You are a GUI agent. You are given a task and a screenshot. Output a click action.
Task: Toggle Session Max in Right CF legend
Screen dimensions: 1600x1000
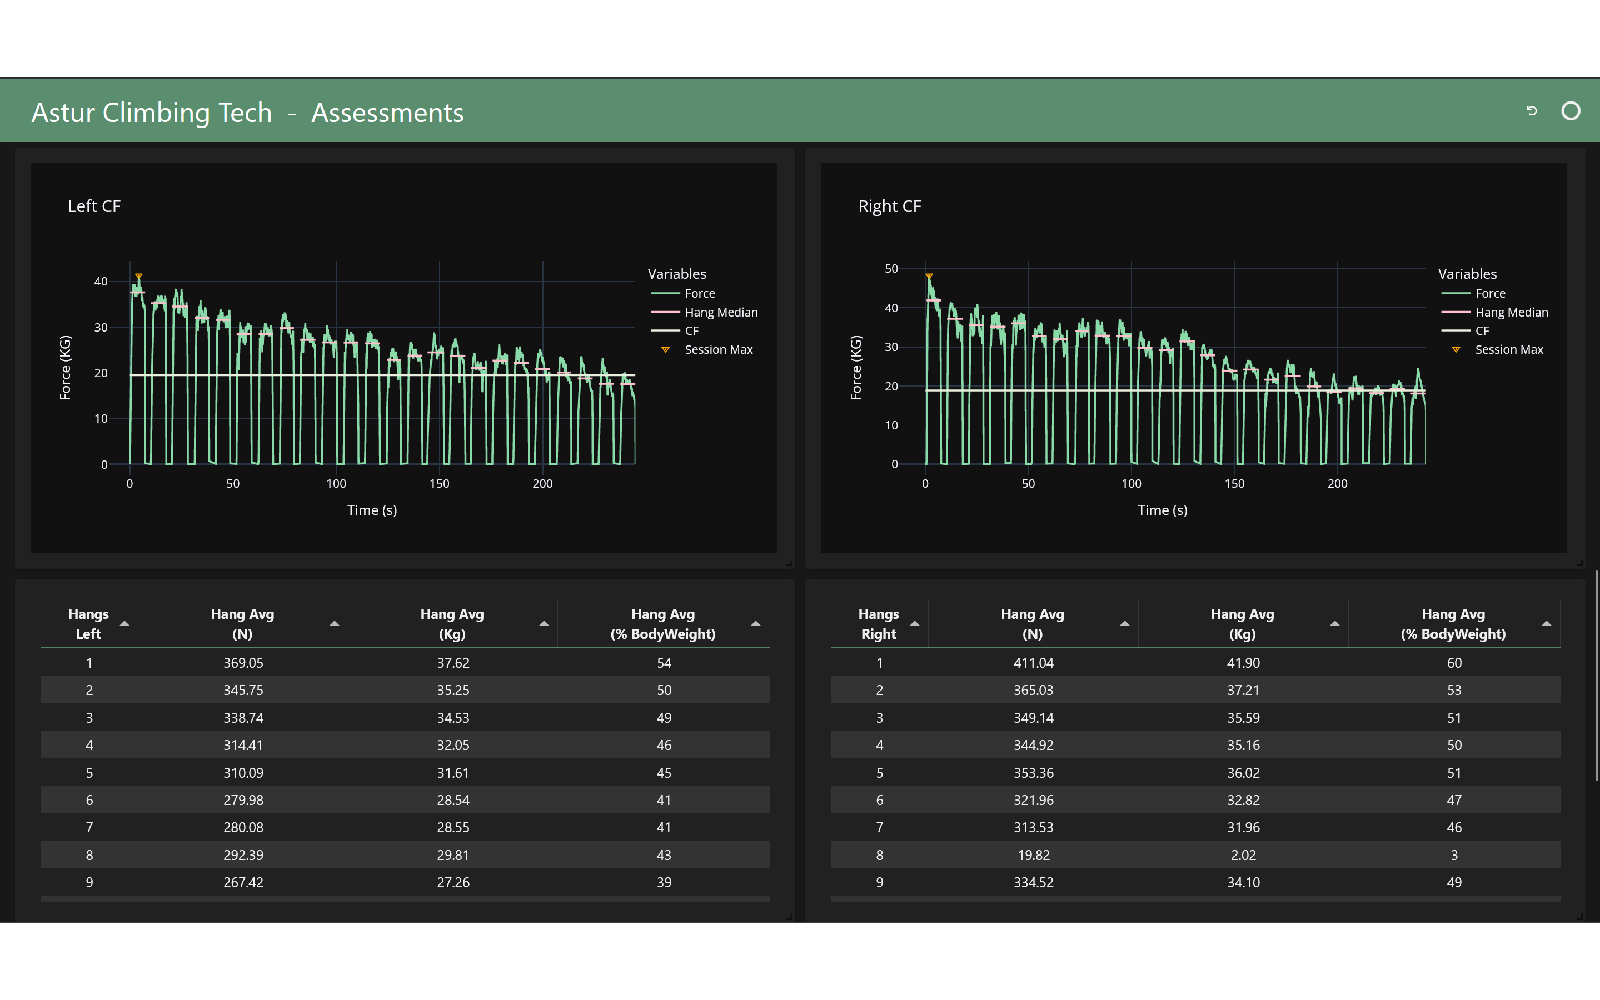[1508, 350]
